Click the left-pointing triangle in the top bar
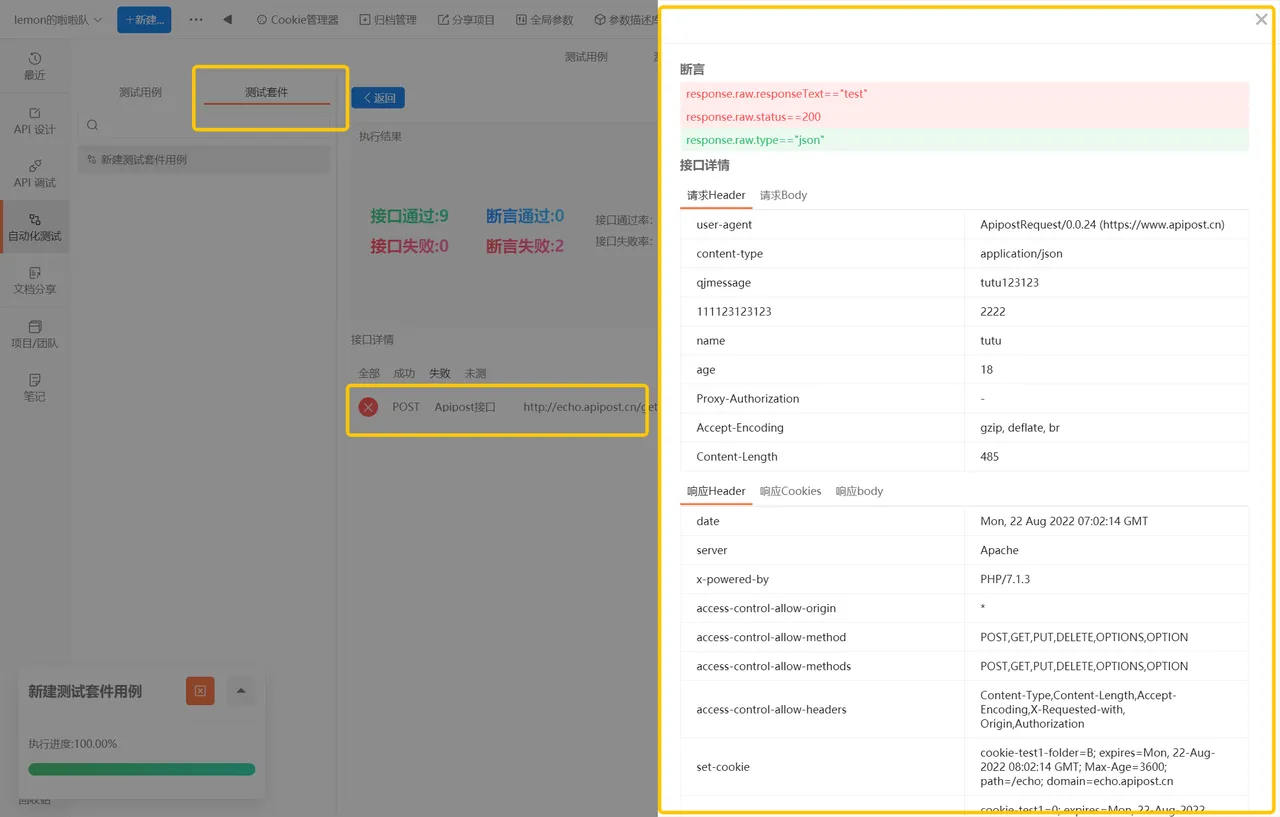The width and height of the screenshot is (1280, 817). 227,19
